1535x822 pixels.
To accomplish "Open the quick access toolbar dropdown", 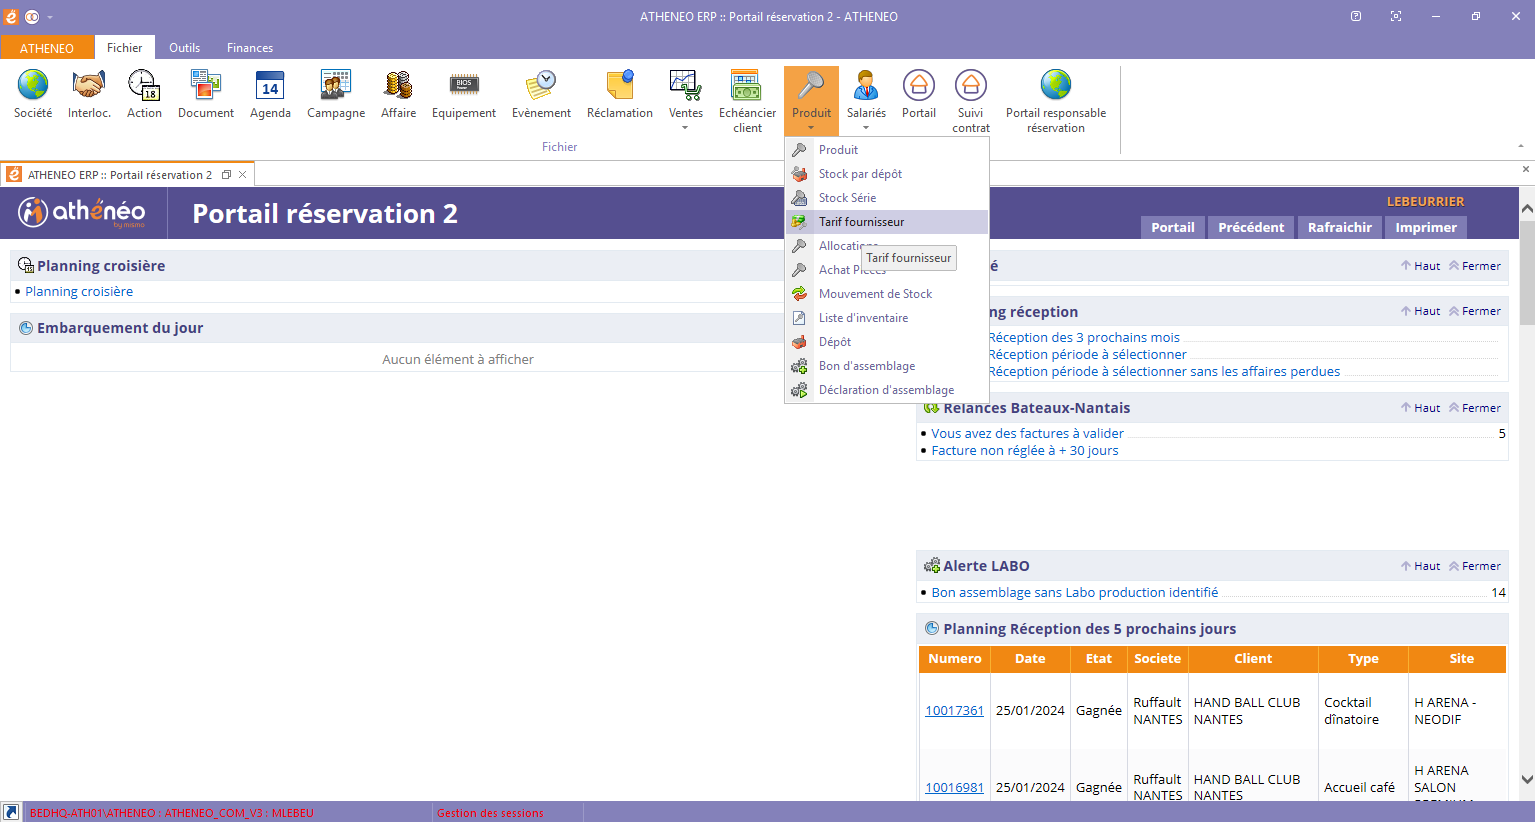I will pos(50,17).
